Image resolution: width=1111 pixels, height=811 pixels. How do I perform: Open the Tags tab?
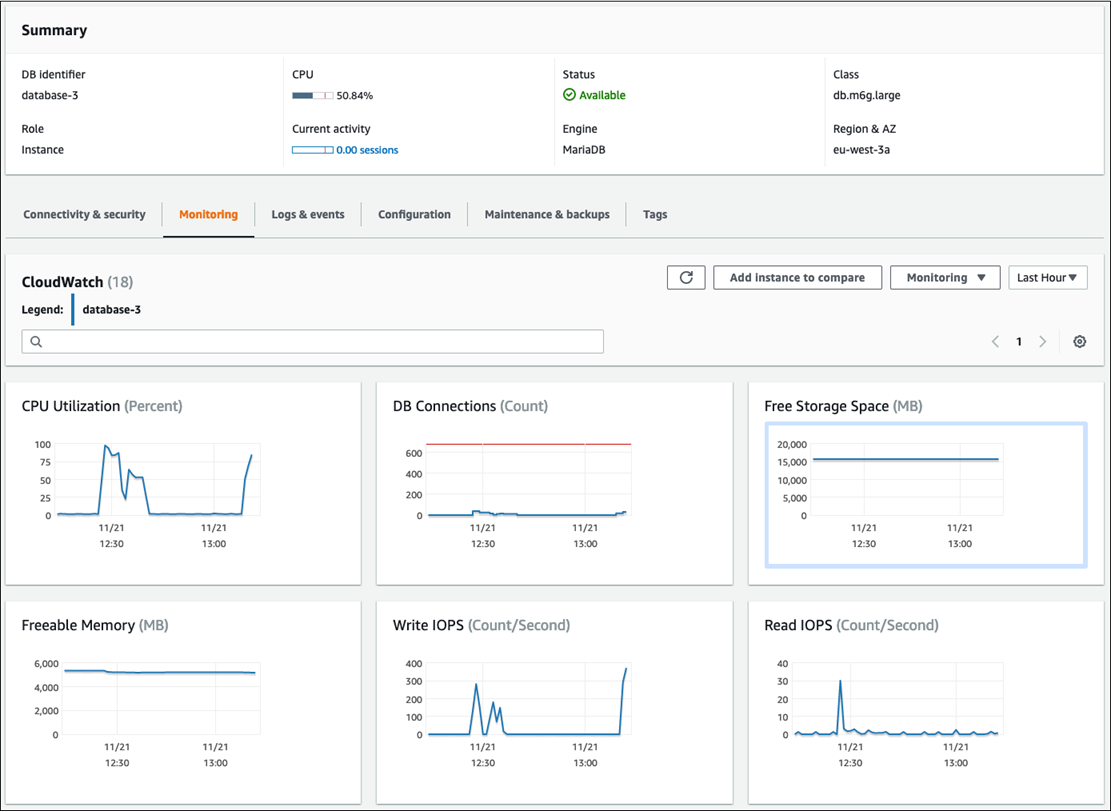[x=655, y=214]
